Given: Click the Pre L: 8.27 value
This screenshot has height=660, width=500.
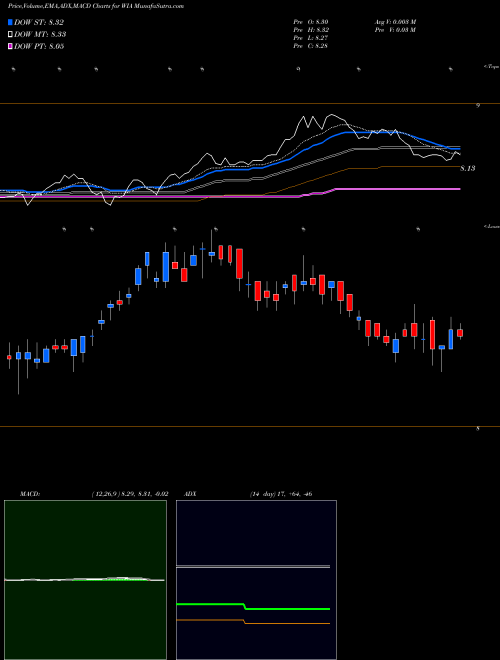Looking at the screenshot, I should tap(311, 38).
